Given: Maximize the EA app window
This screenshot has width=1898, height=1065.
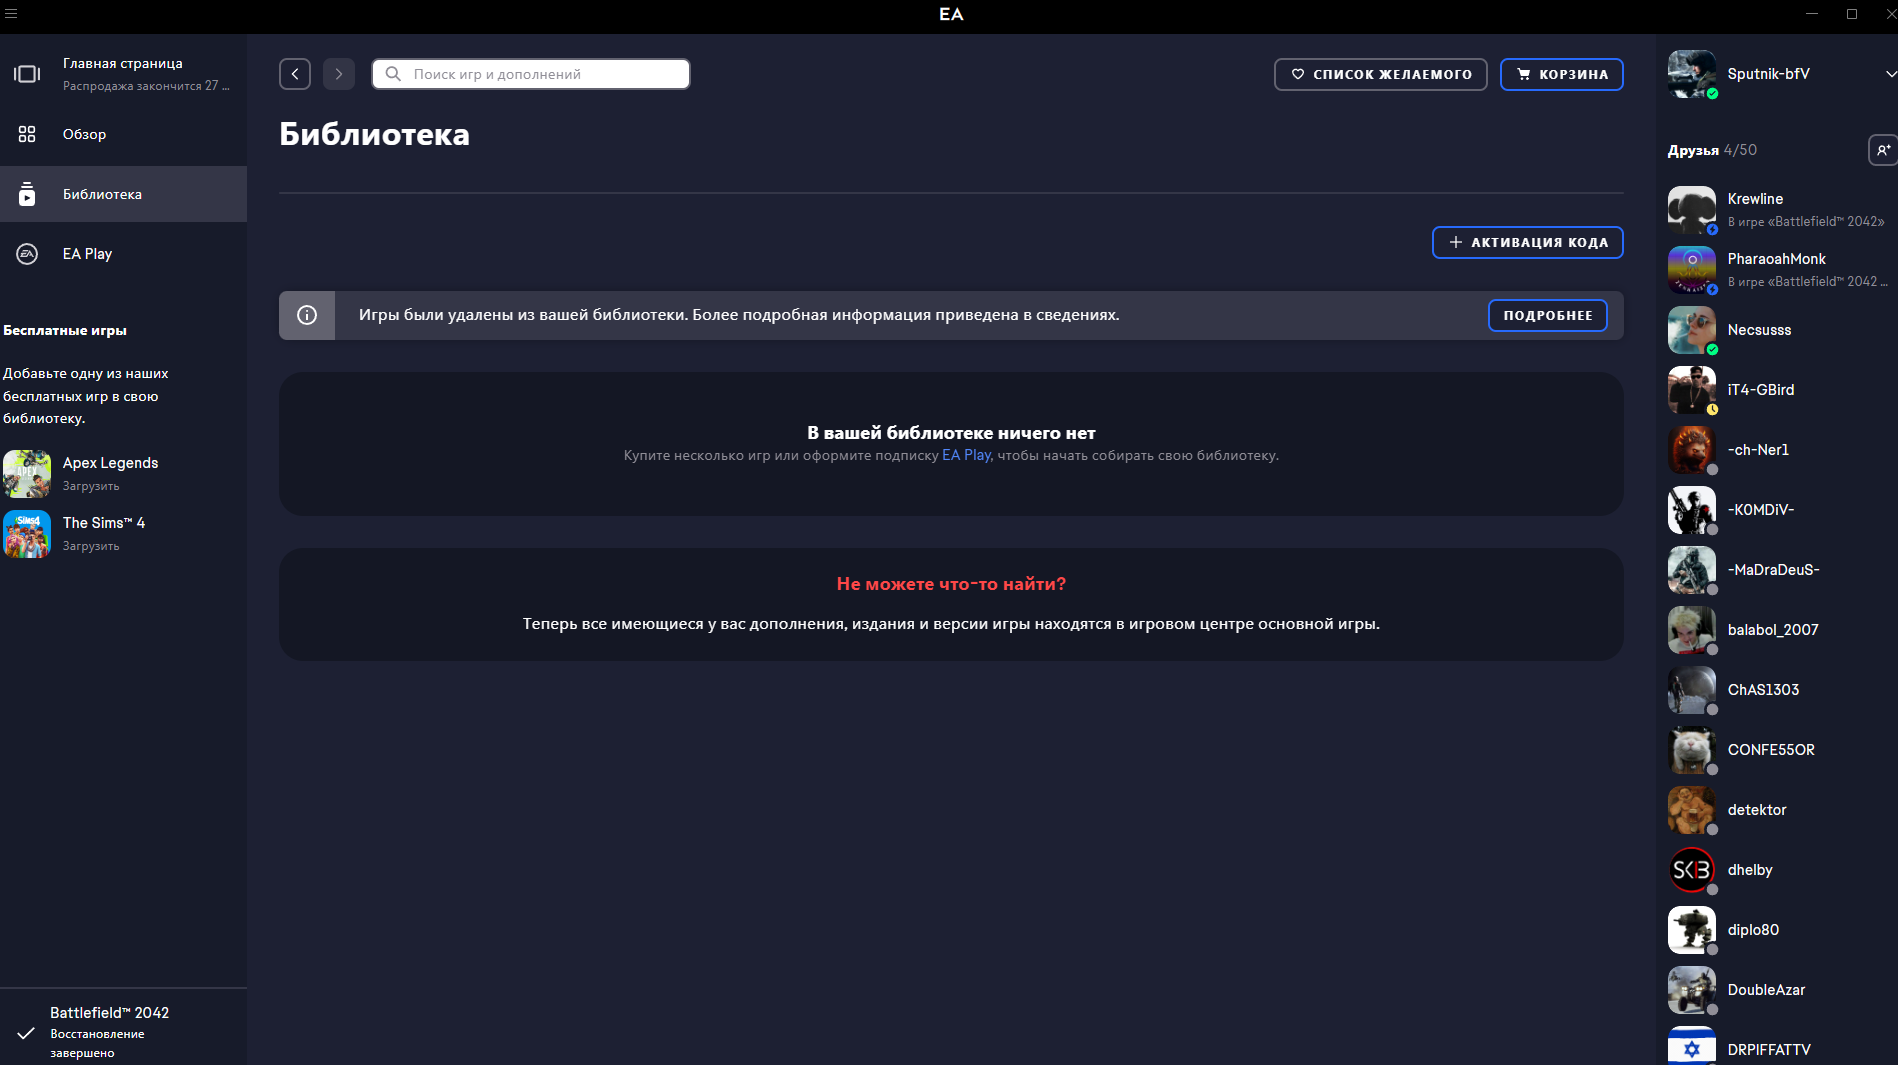Looking at the screenshot, I should (x=1852, y=14).
